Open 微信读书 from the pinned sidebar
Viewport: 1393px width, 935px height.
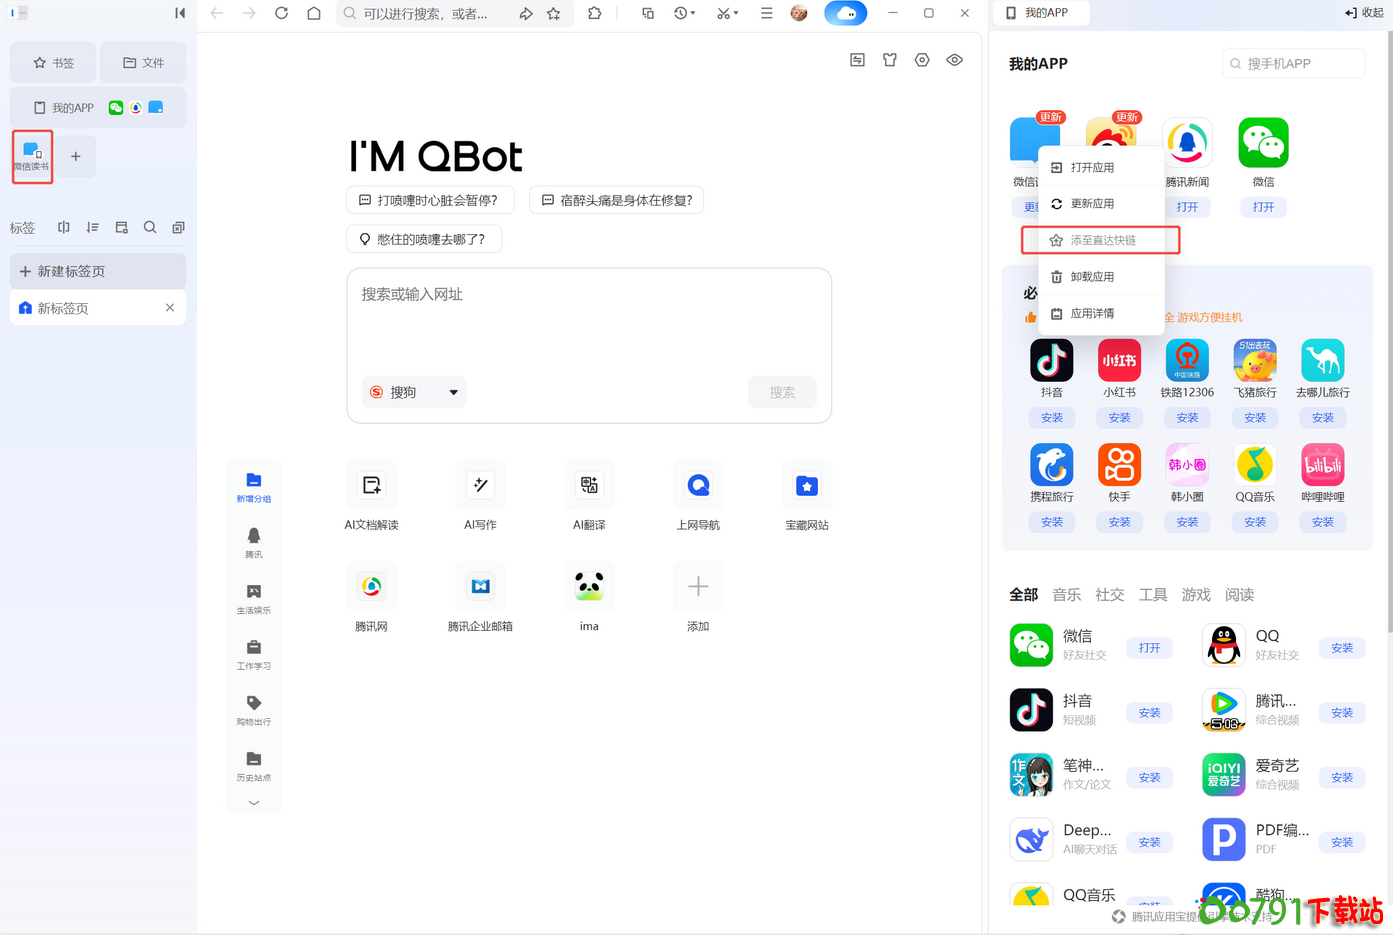point(32,156)
